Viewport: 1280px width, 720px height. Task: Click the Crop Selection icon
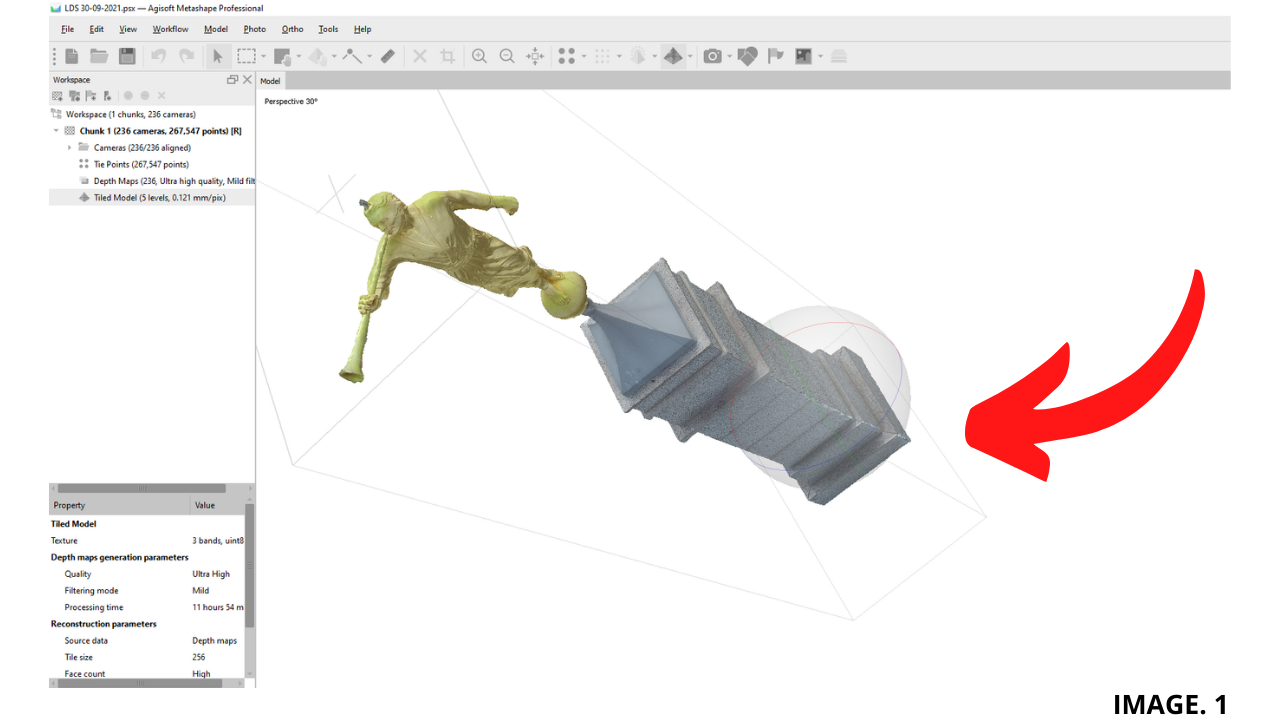coord(448,56)
